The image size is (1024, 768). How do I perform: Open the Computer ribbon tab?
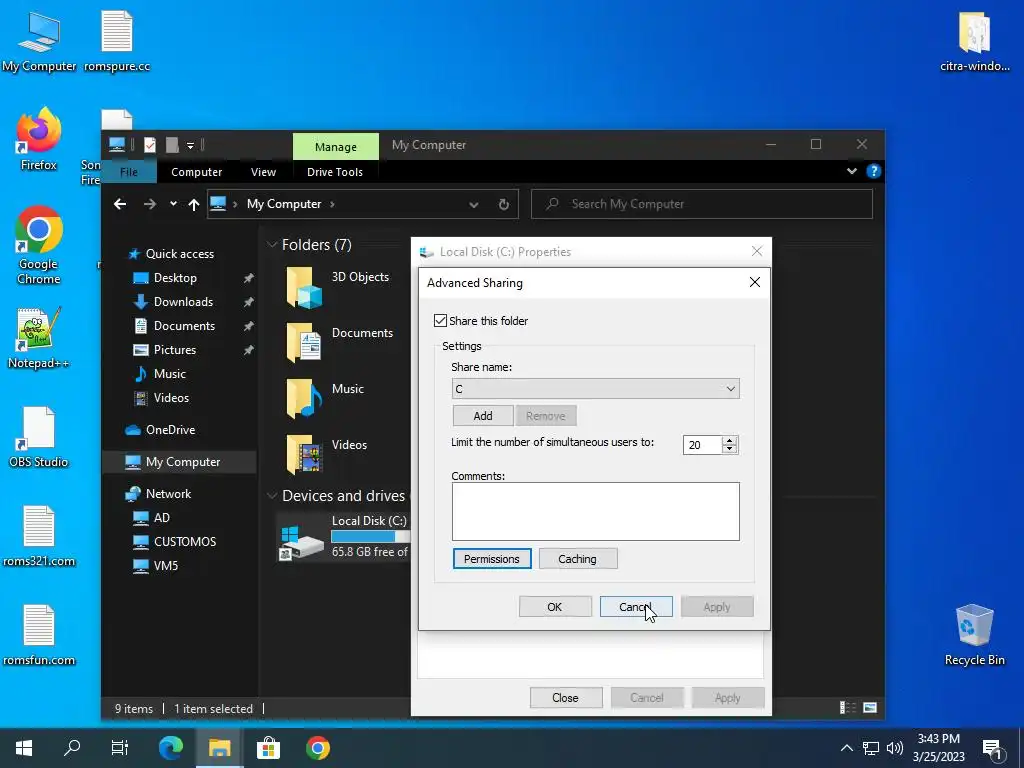197,172
